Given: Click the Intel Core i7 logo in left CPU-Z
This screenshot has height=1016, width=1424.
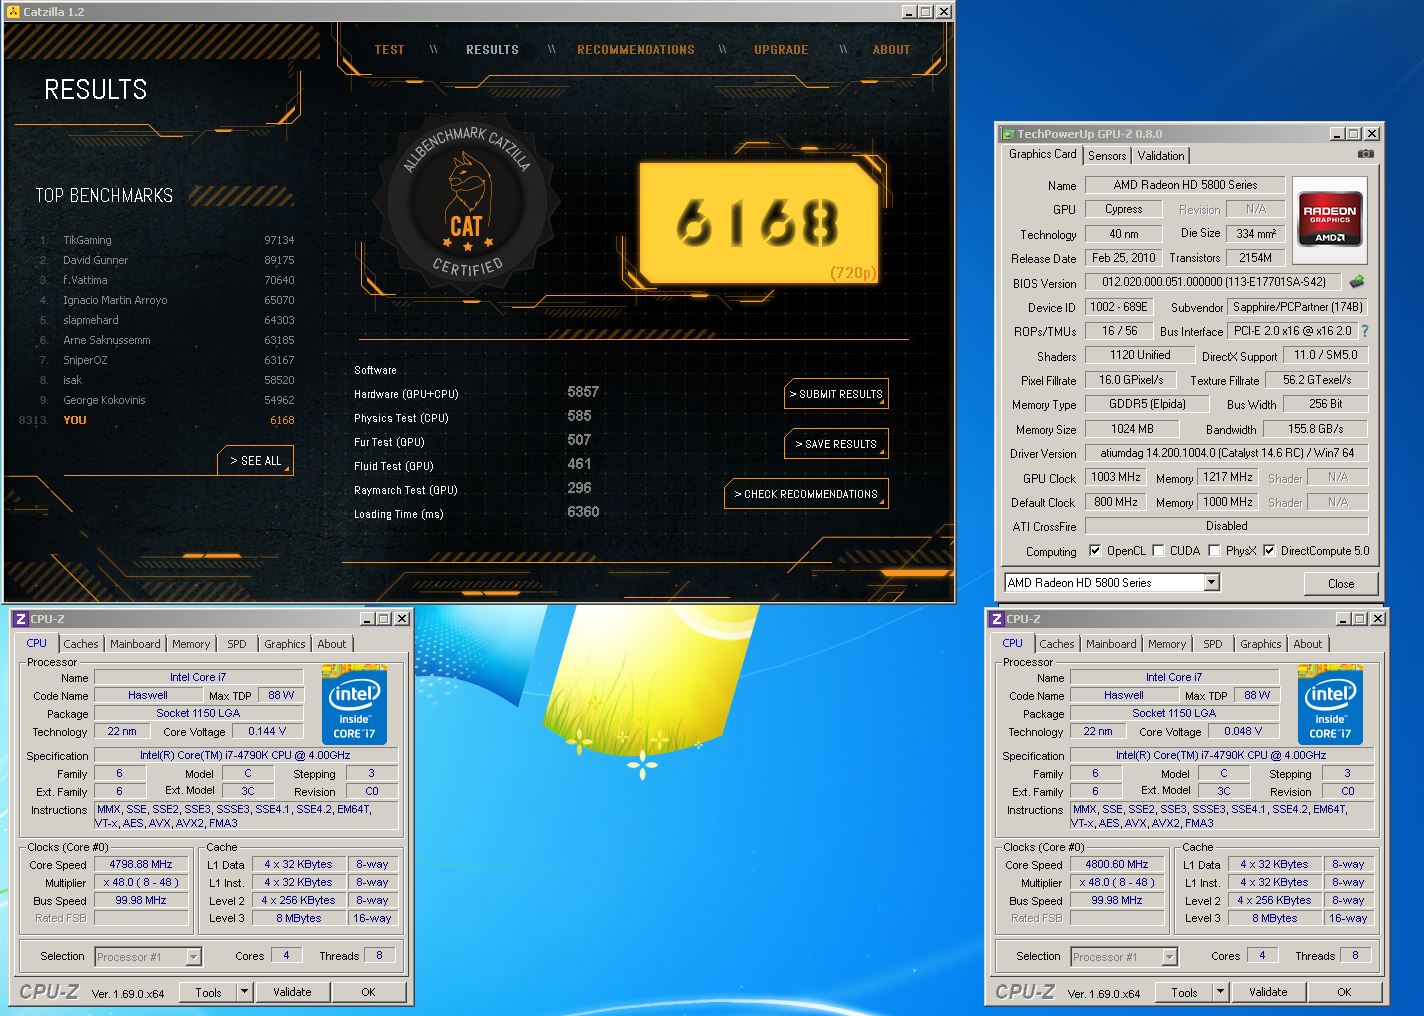Looking at the screenshot, I should coord(354,705).
